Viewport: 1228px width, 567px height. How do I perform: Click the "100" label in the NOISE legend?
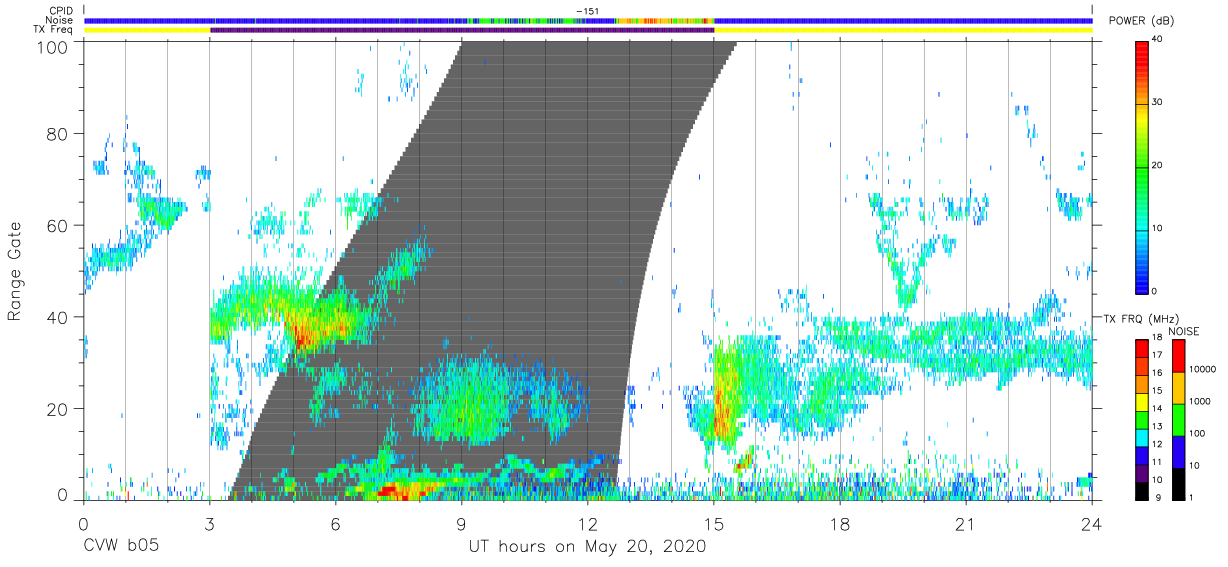[x=1199, y=433]
